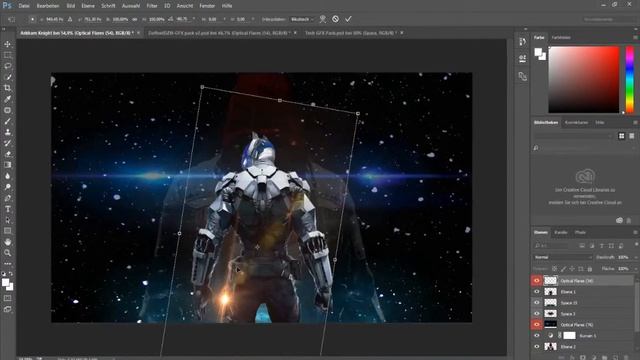Screen dimensions: 640x360
Task: Open the Interpolation dropdown in options bar
Action: 302,19
